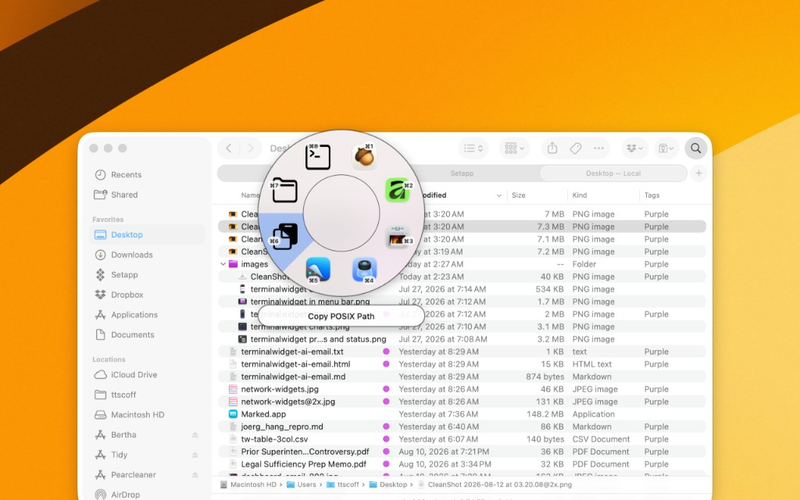Open the Setapp sidebar item

tap(147, 274)
